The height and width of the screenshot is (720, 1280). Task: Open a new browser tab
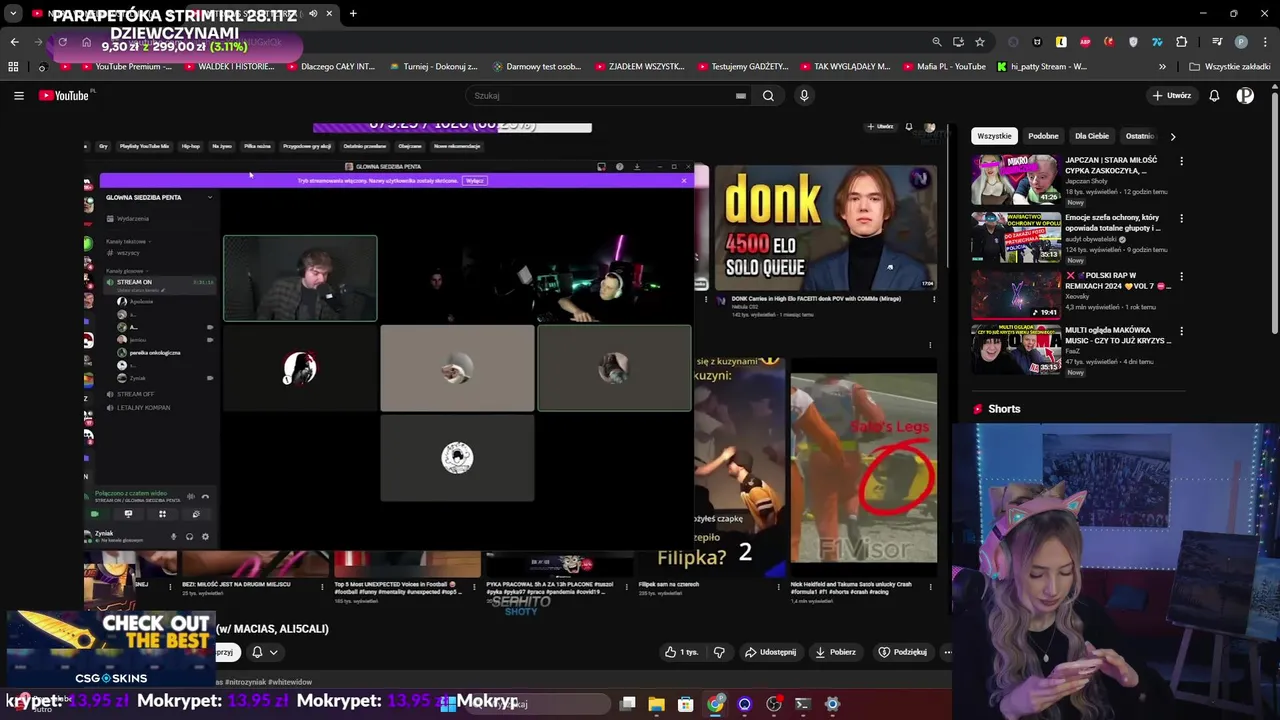click(353, 14)
